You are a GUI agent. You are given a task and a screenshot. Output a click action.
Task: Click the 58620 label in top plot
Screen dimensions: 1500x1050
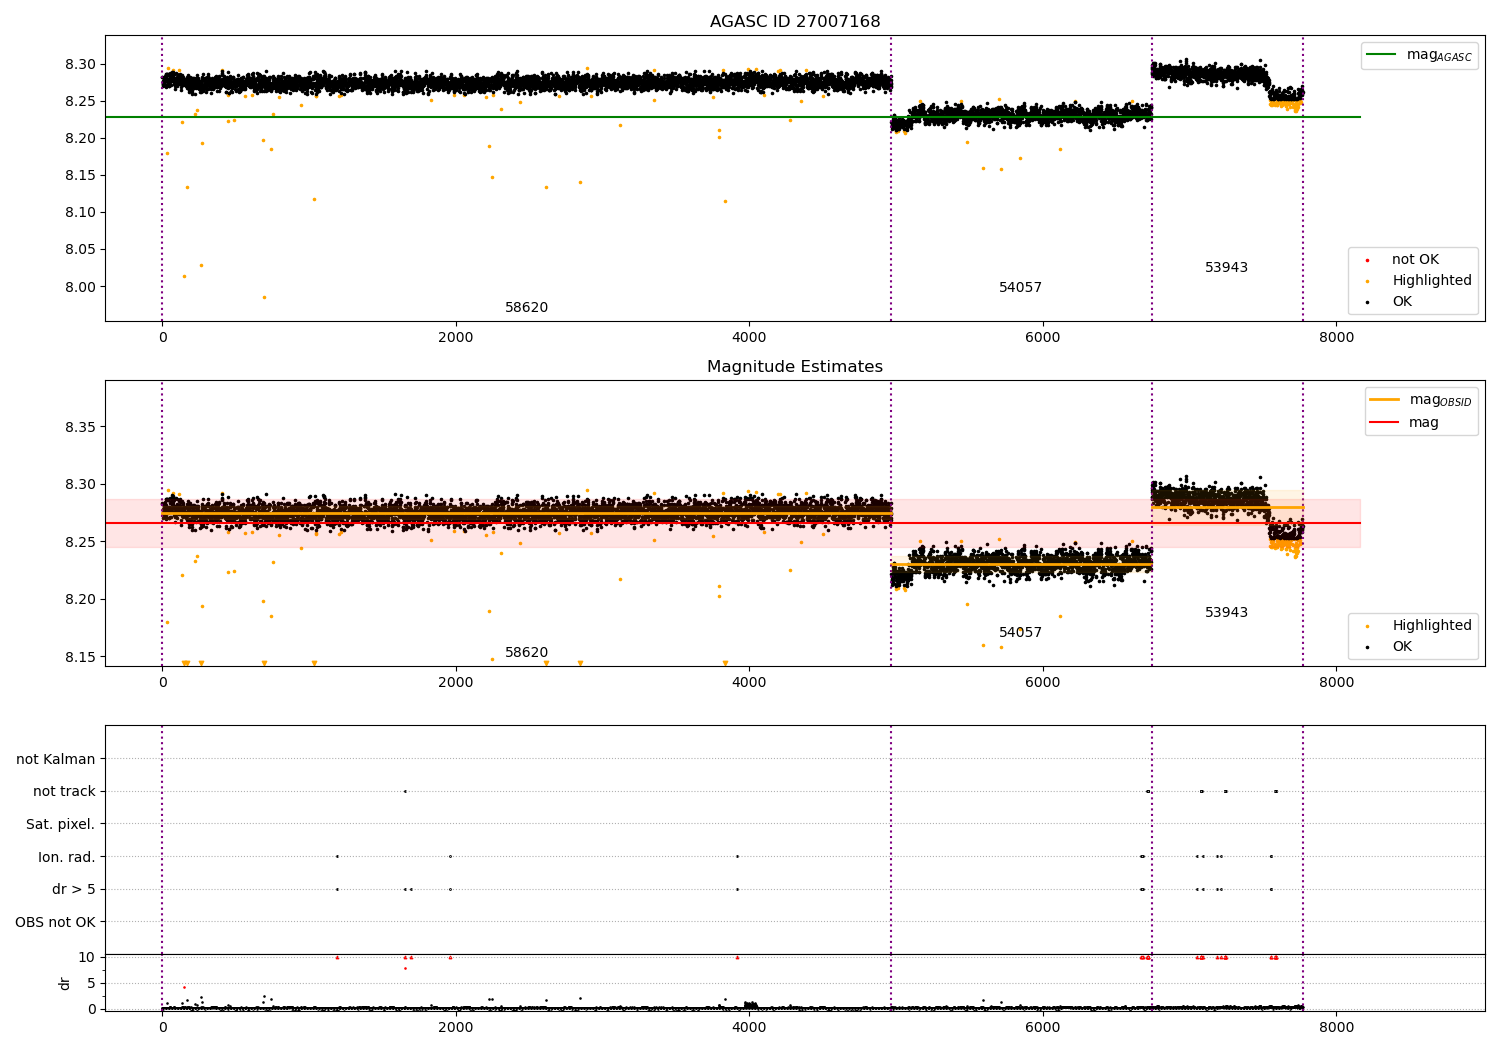coord(526,308)
